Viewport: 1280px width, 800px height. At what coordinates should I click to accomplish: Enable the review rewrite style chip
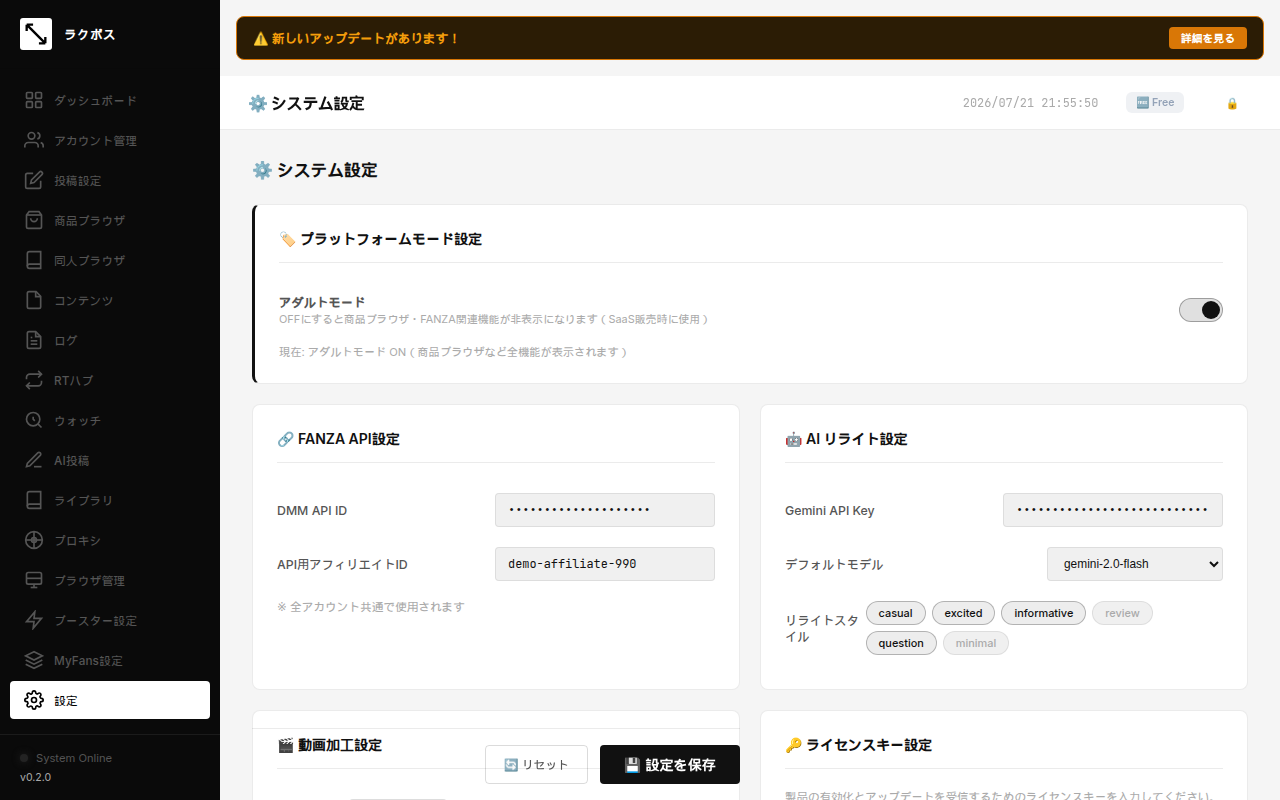(1122, 613)
